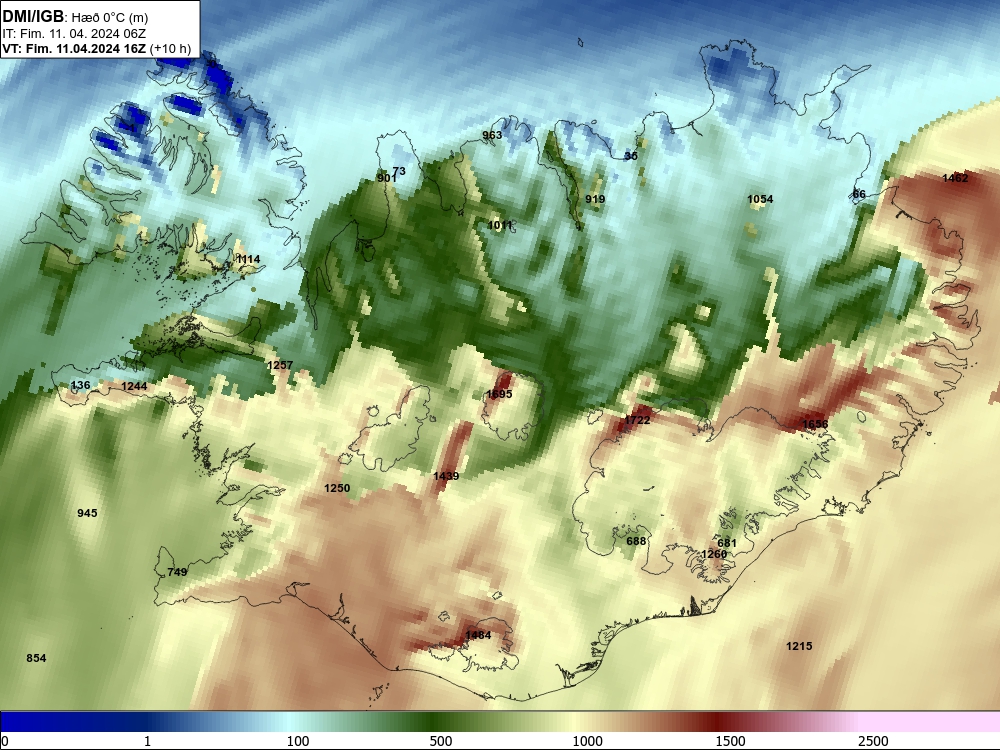Click the 1484 value label
Viewport: 1000px width, 750px height.
tap(478, 635)
